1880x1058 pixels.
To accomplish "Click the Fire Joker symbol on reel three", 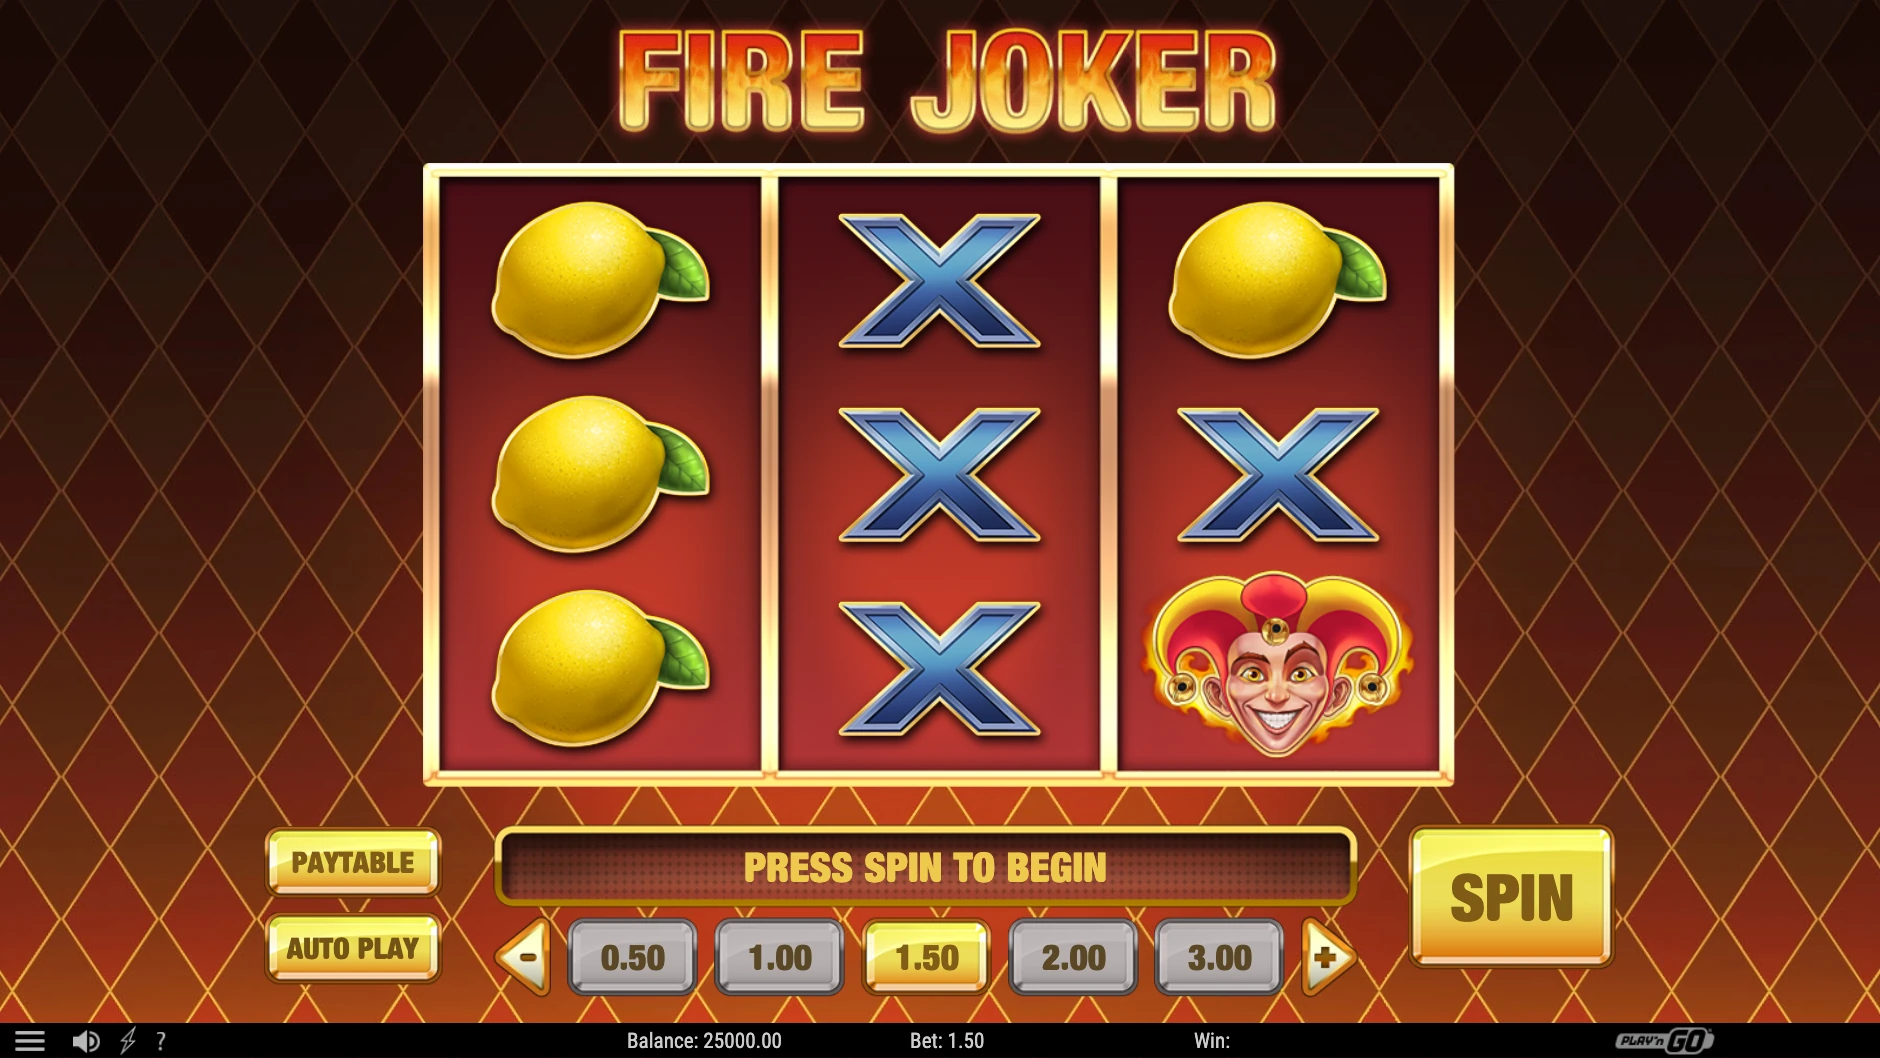I will click(1277, 663).
